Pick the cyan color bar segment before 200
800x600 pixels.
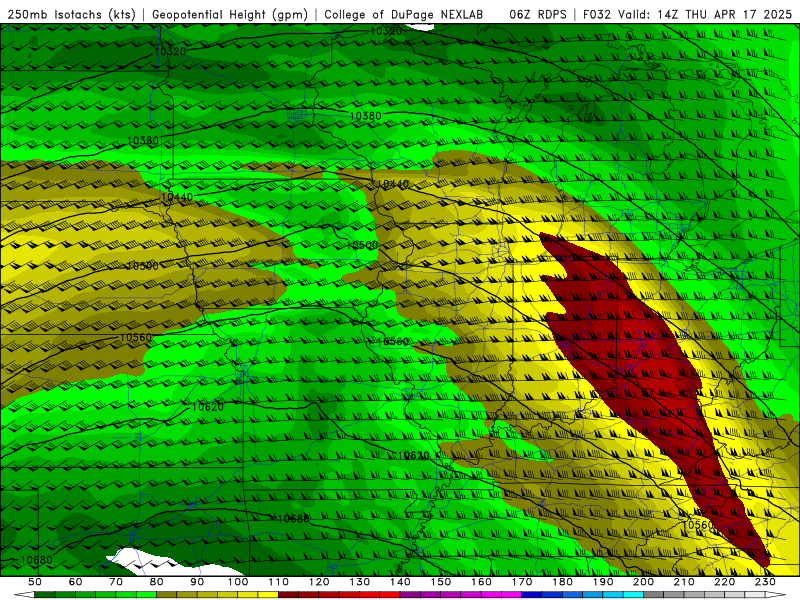(x=634, y=595)
